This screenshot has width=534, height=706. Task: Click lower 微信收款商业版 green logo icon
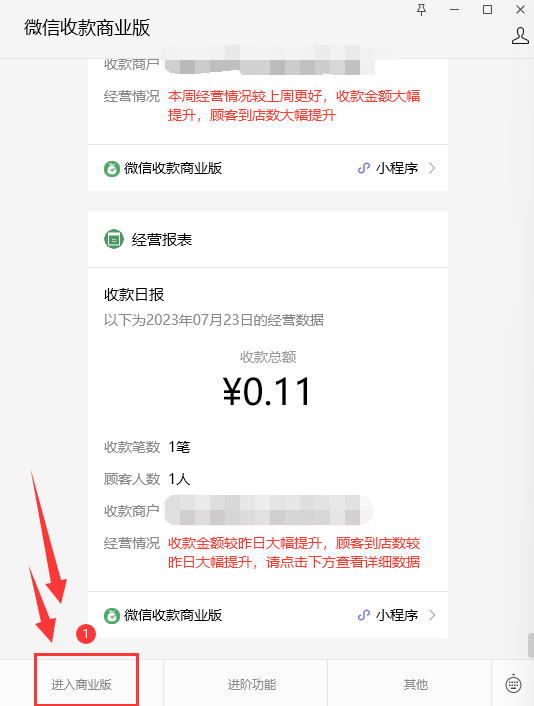coord(112,615)
